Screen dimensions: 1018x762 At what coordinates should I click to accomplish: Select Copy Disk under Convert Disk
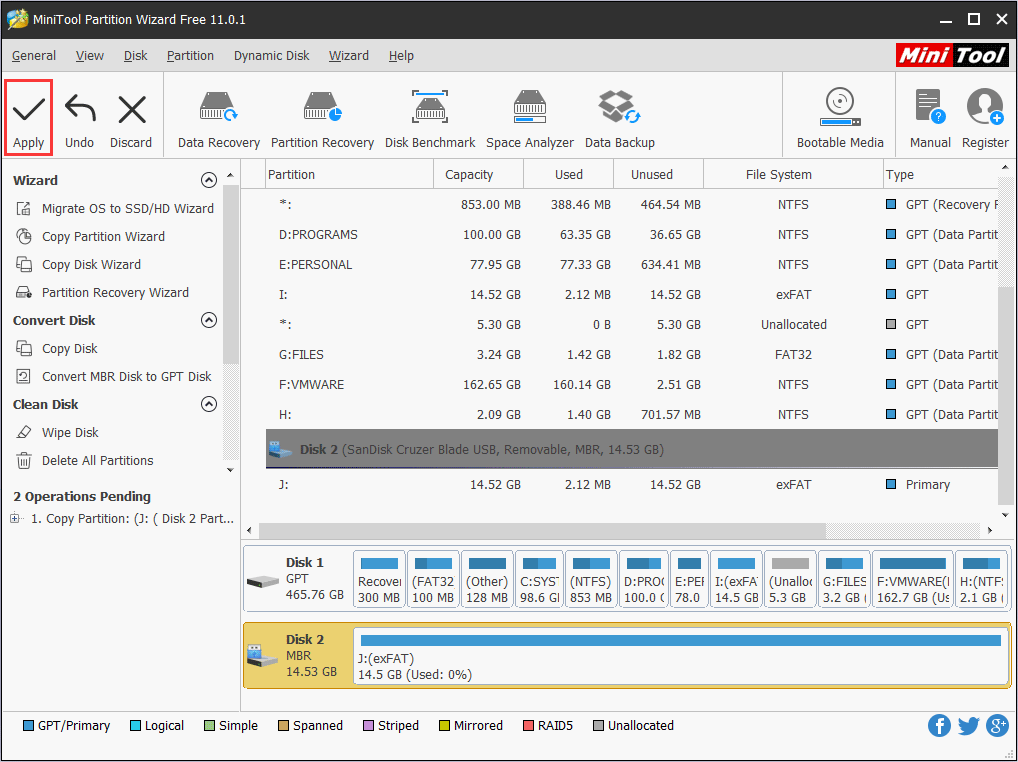pyautogui.click(x=56, y=349)
